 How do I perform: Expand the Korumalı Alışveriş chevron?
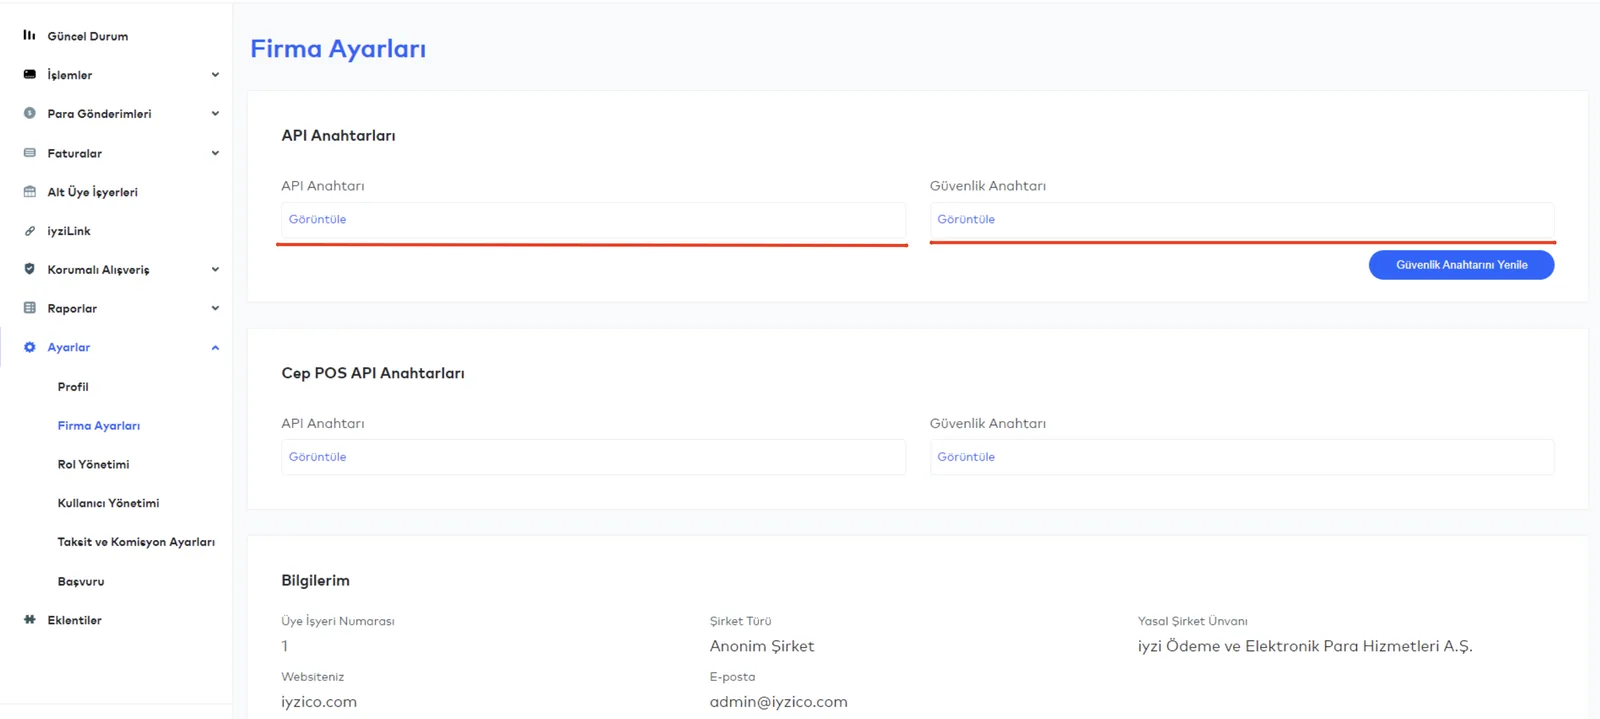click(215, 270)
